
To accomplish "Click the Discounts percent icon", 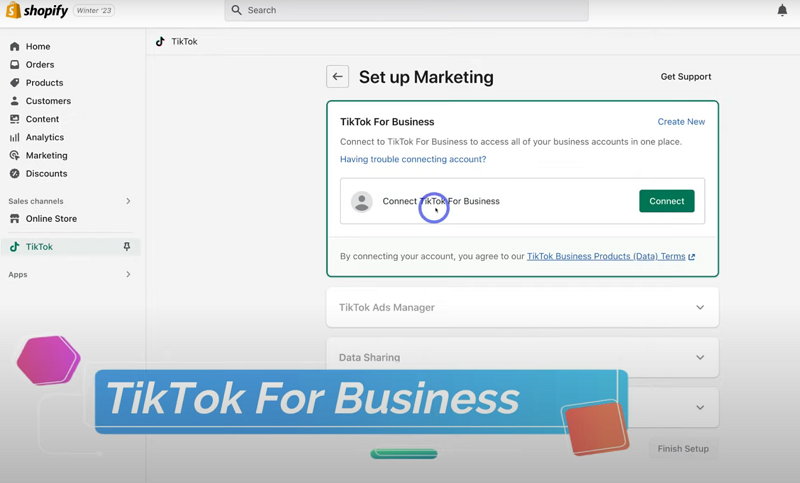I will point(15,173).
